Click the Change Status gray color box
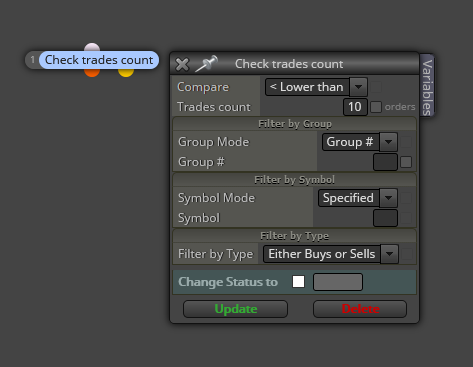Viewport: 473px width, 367px height. [338, 282]
